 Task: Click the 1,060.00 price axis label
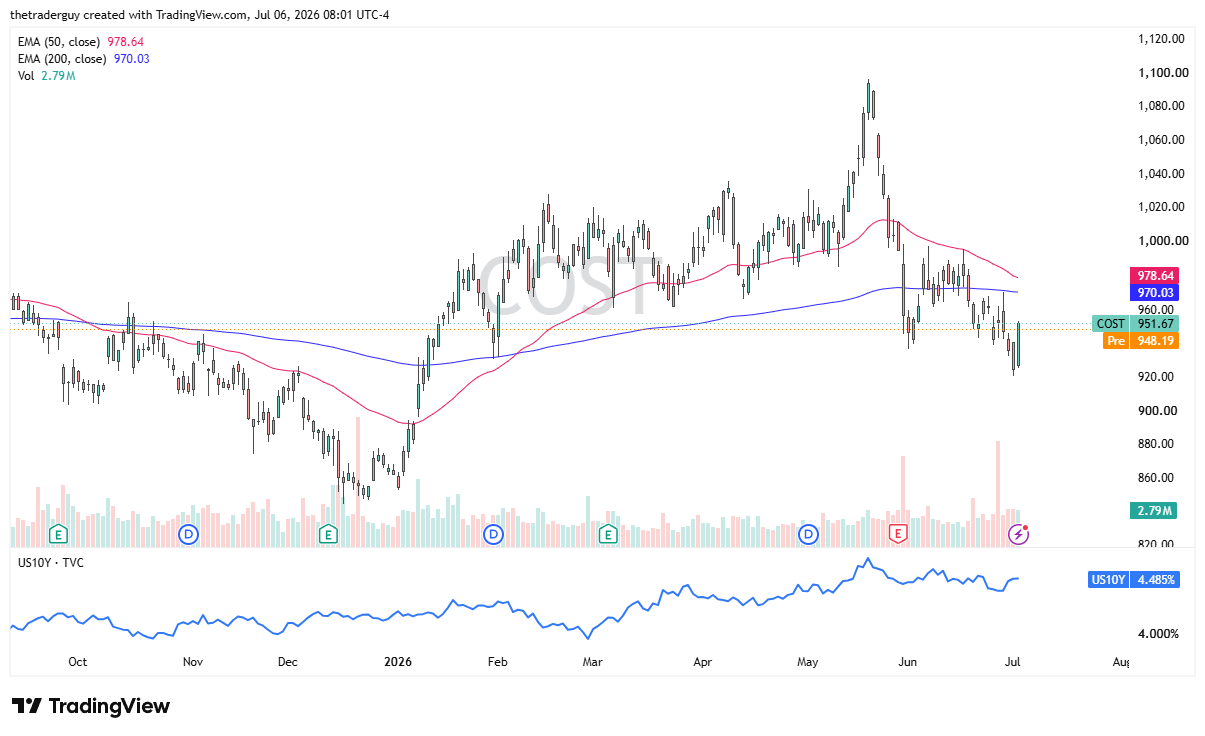point(1162,140)
